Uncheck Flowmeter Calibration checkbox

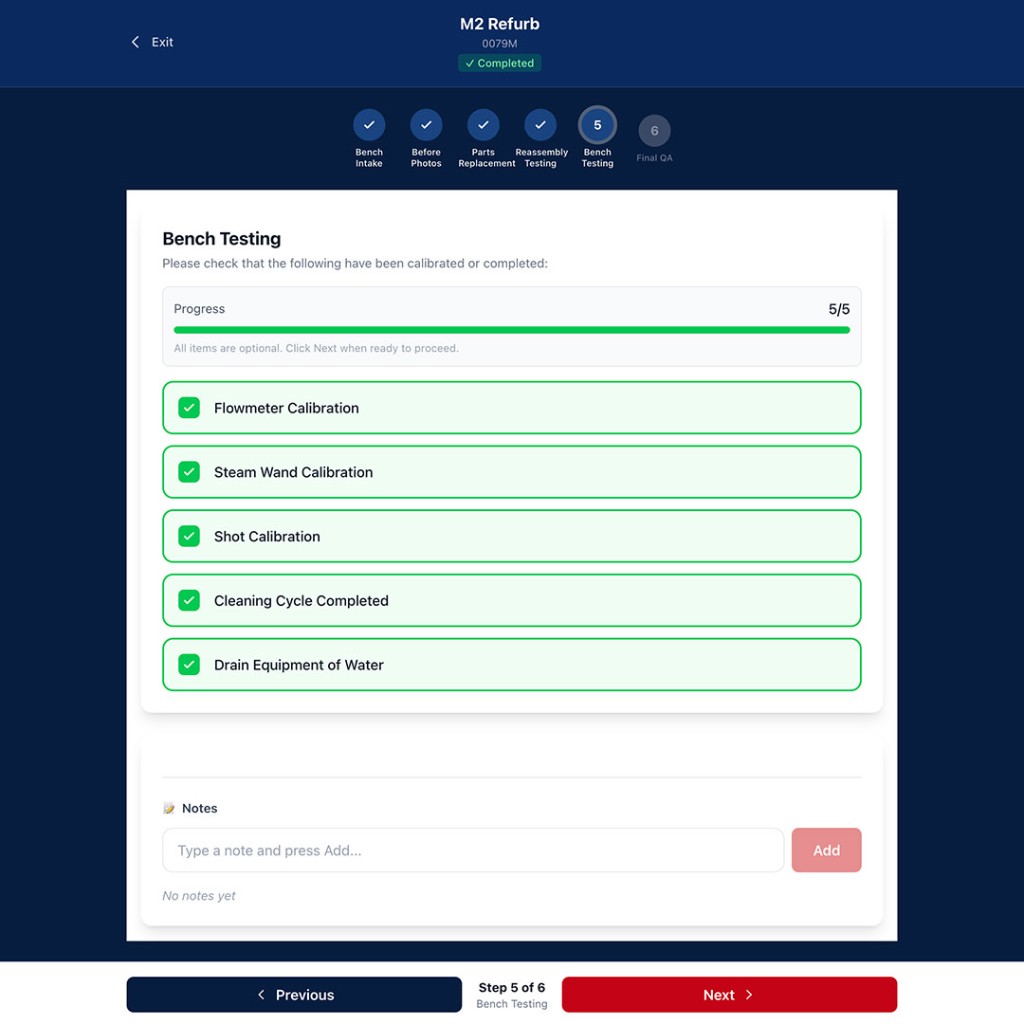coord(189,408)
